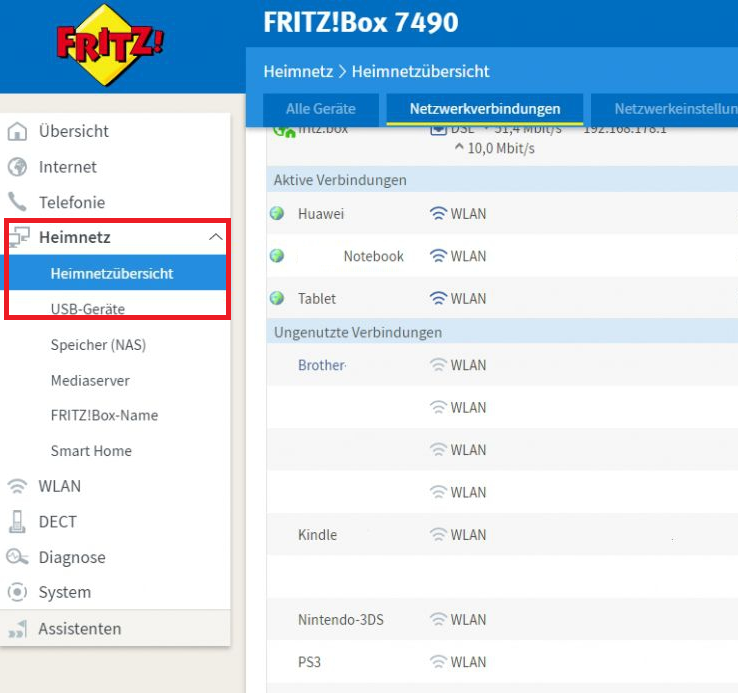Click the wizard icon beside Assistenten

click(17, 629)
